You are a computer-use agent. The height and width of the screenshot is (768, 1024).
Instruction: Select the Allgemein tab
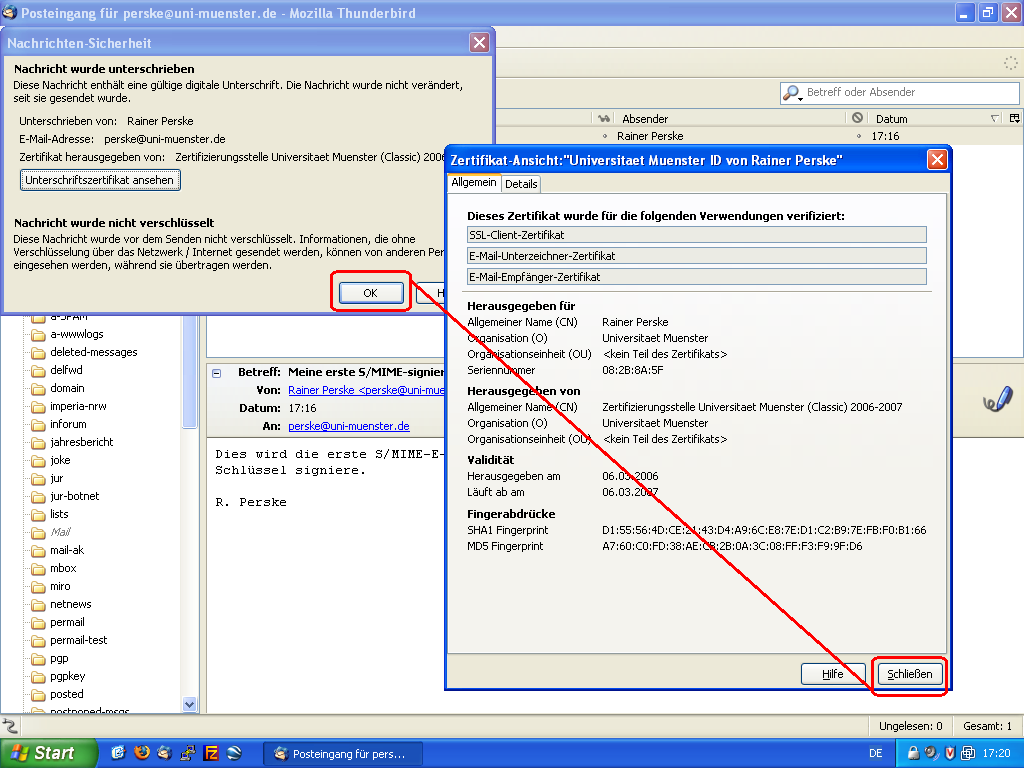473,183
